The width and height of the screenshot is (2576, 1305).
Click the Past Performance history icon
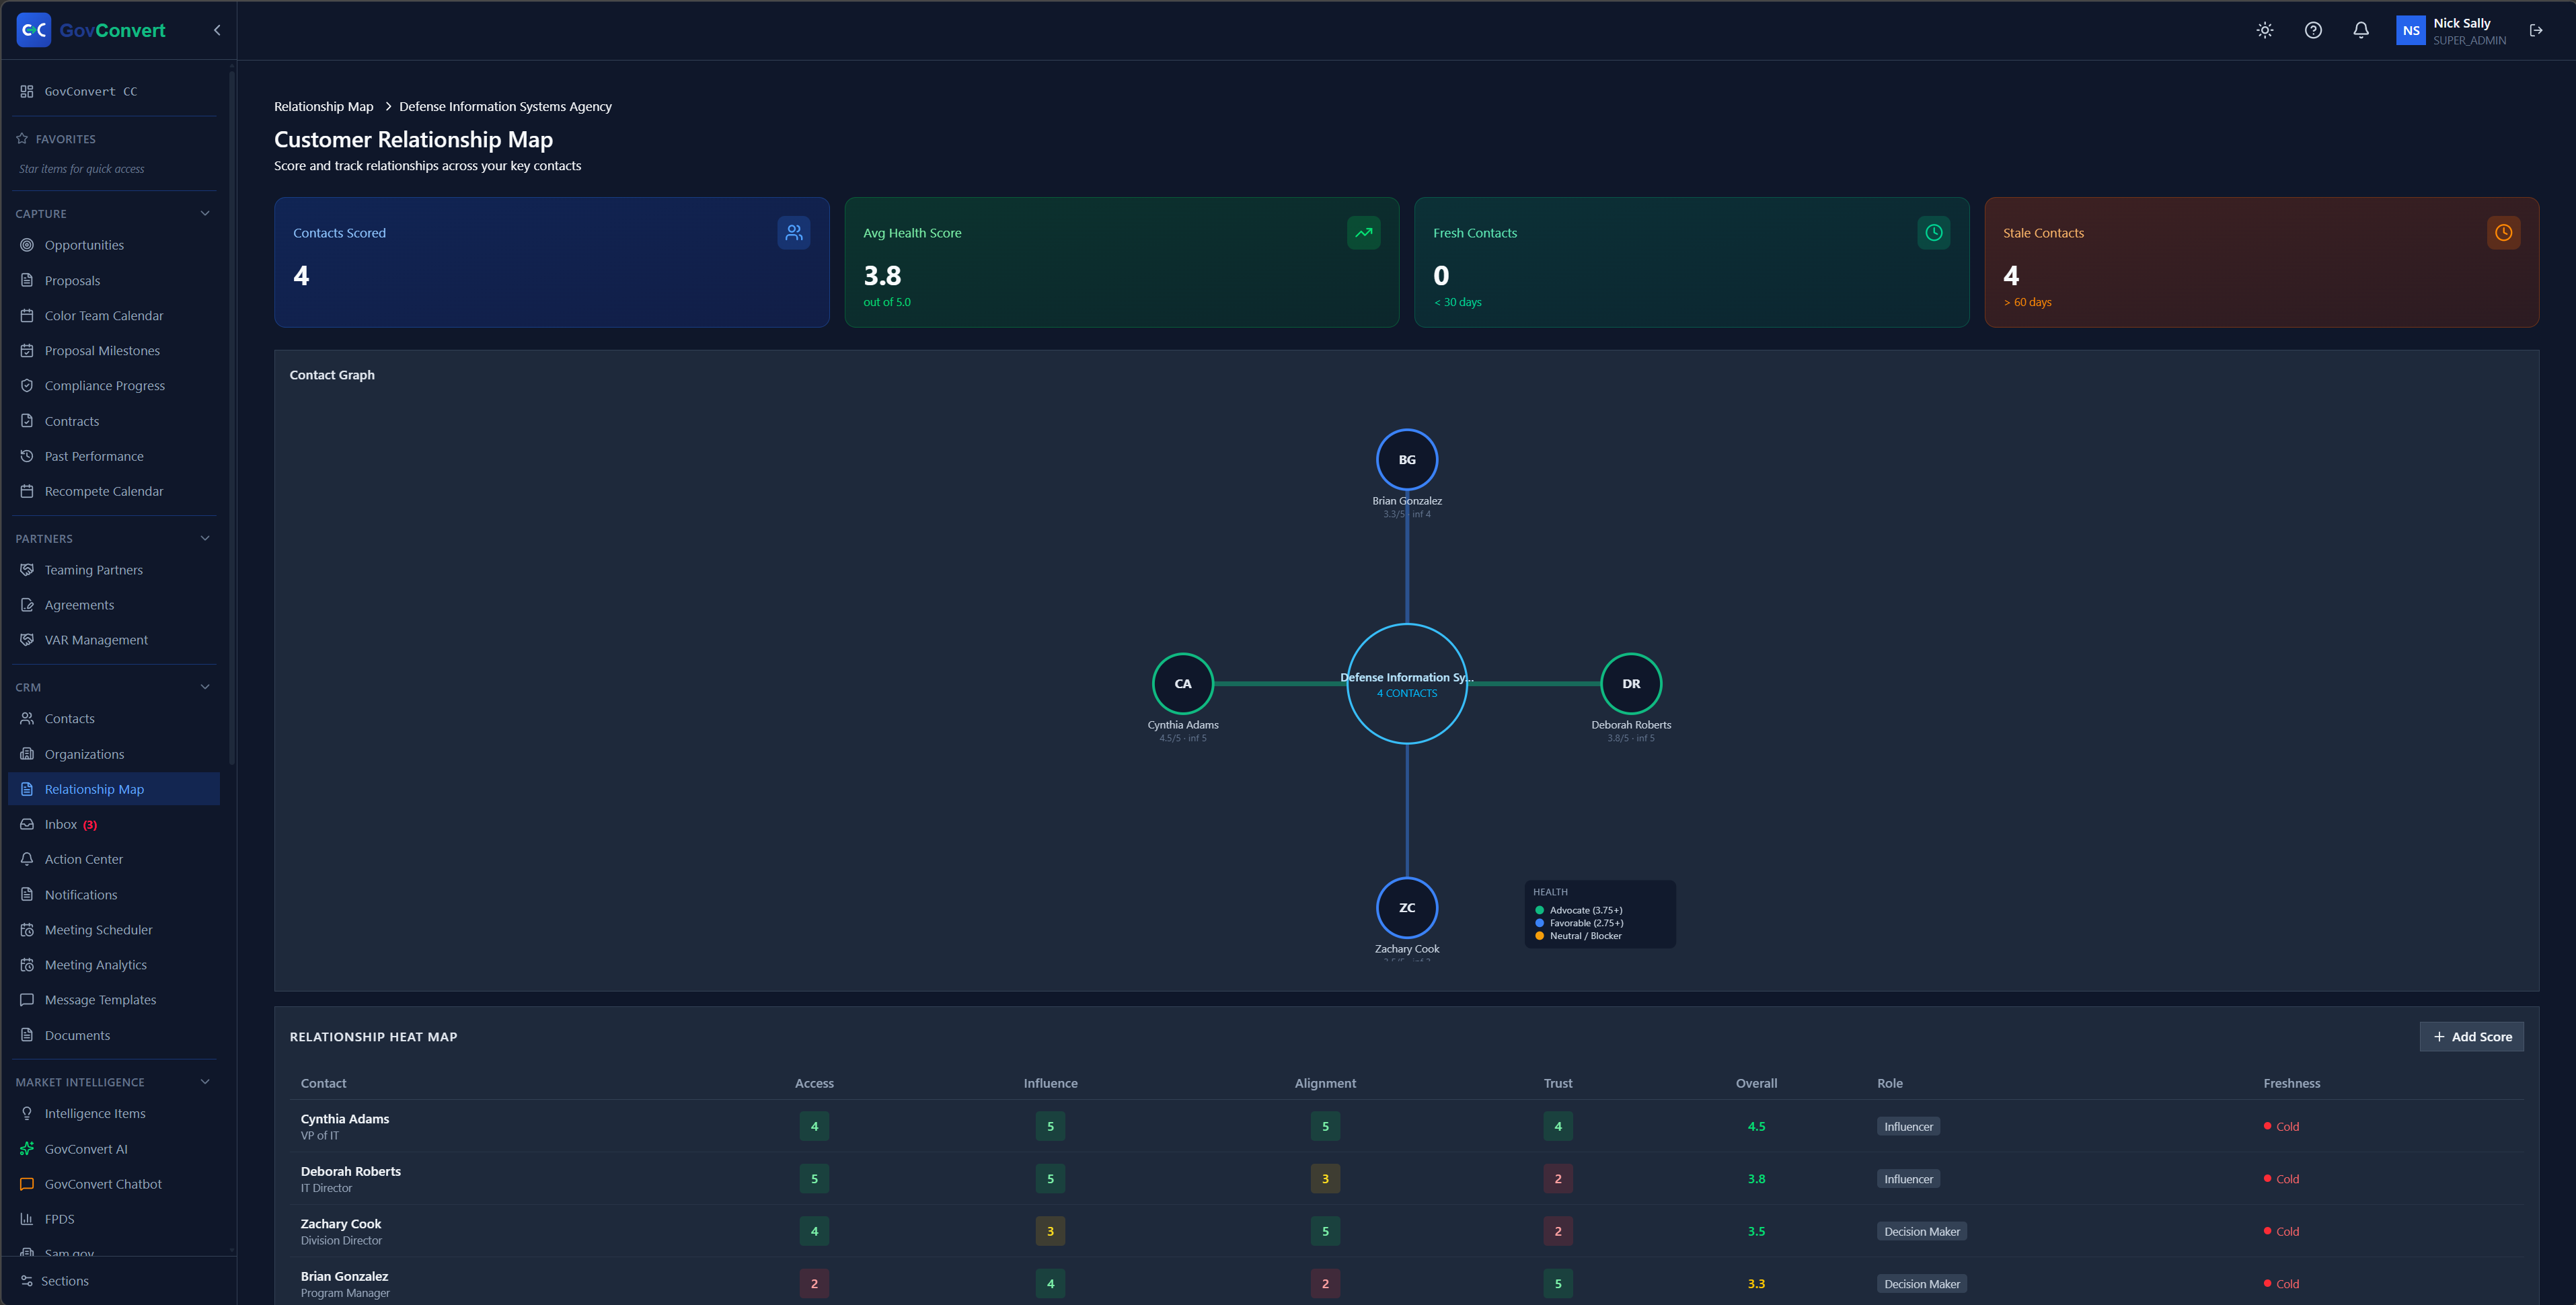tap(27, 456)
